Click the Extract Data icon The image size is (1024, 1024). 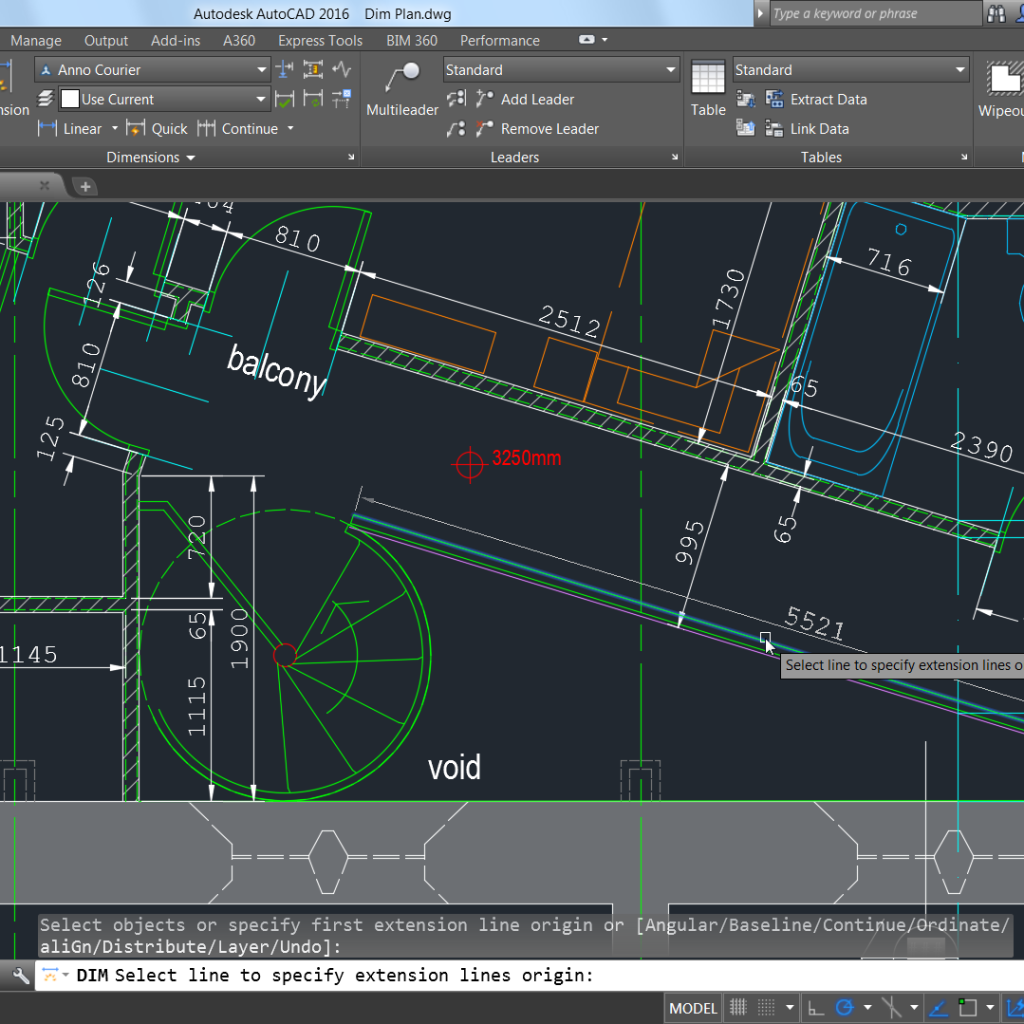coord(775,99)
